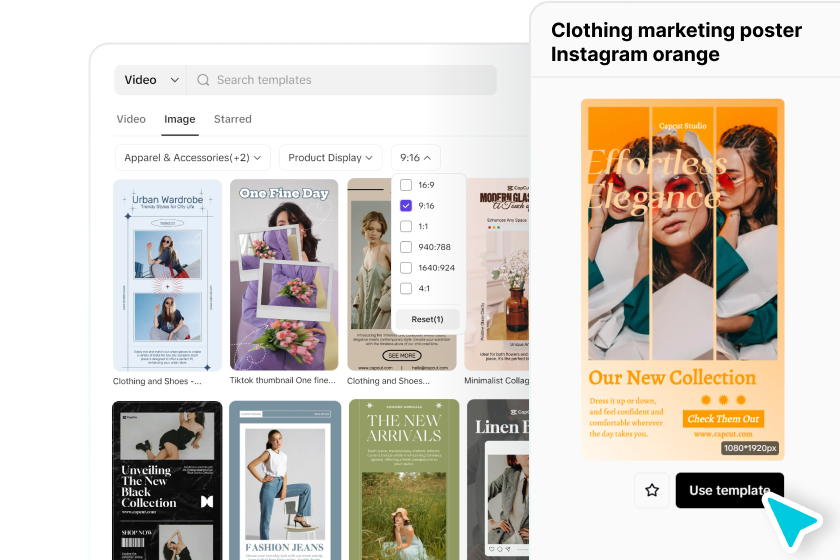840x560 pixels.
Task: Open the Linen template thumbnail
Action: tap(498, 480)
